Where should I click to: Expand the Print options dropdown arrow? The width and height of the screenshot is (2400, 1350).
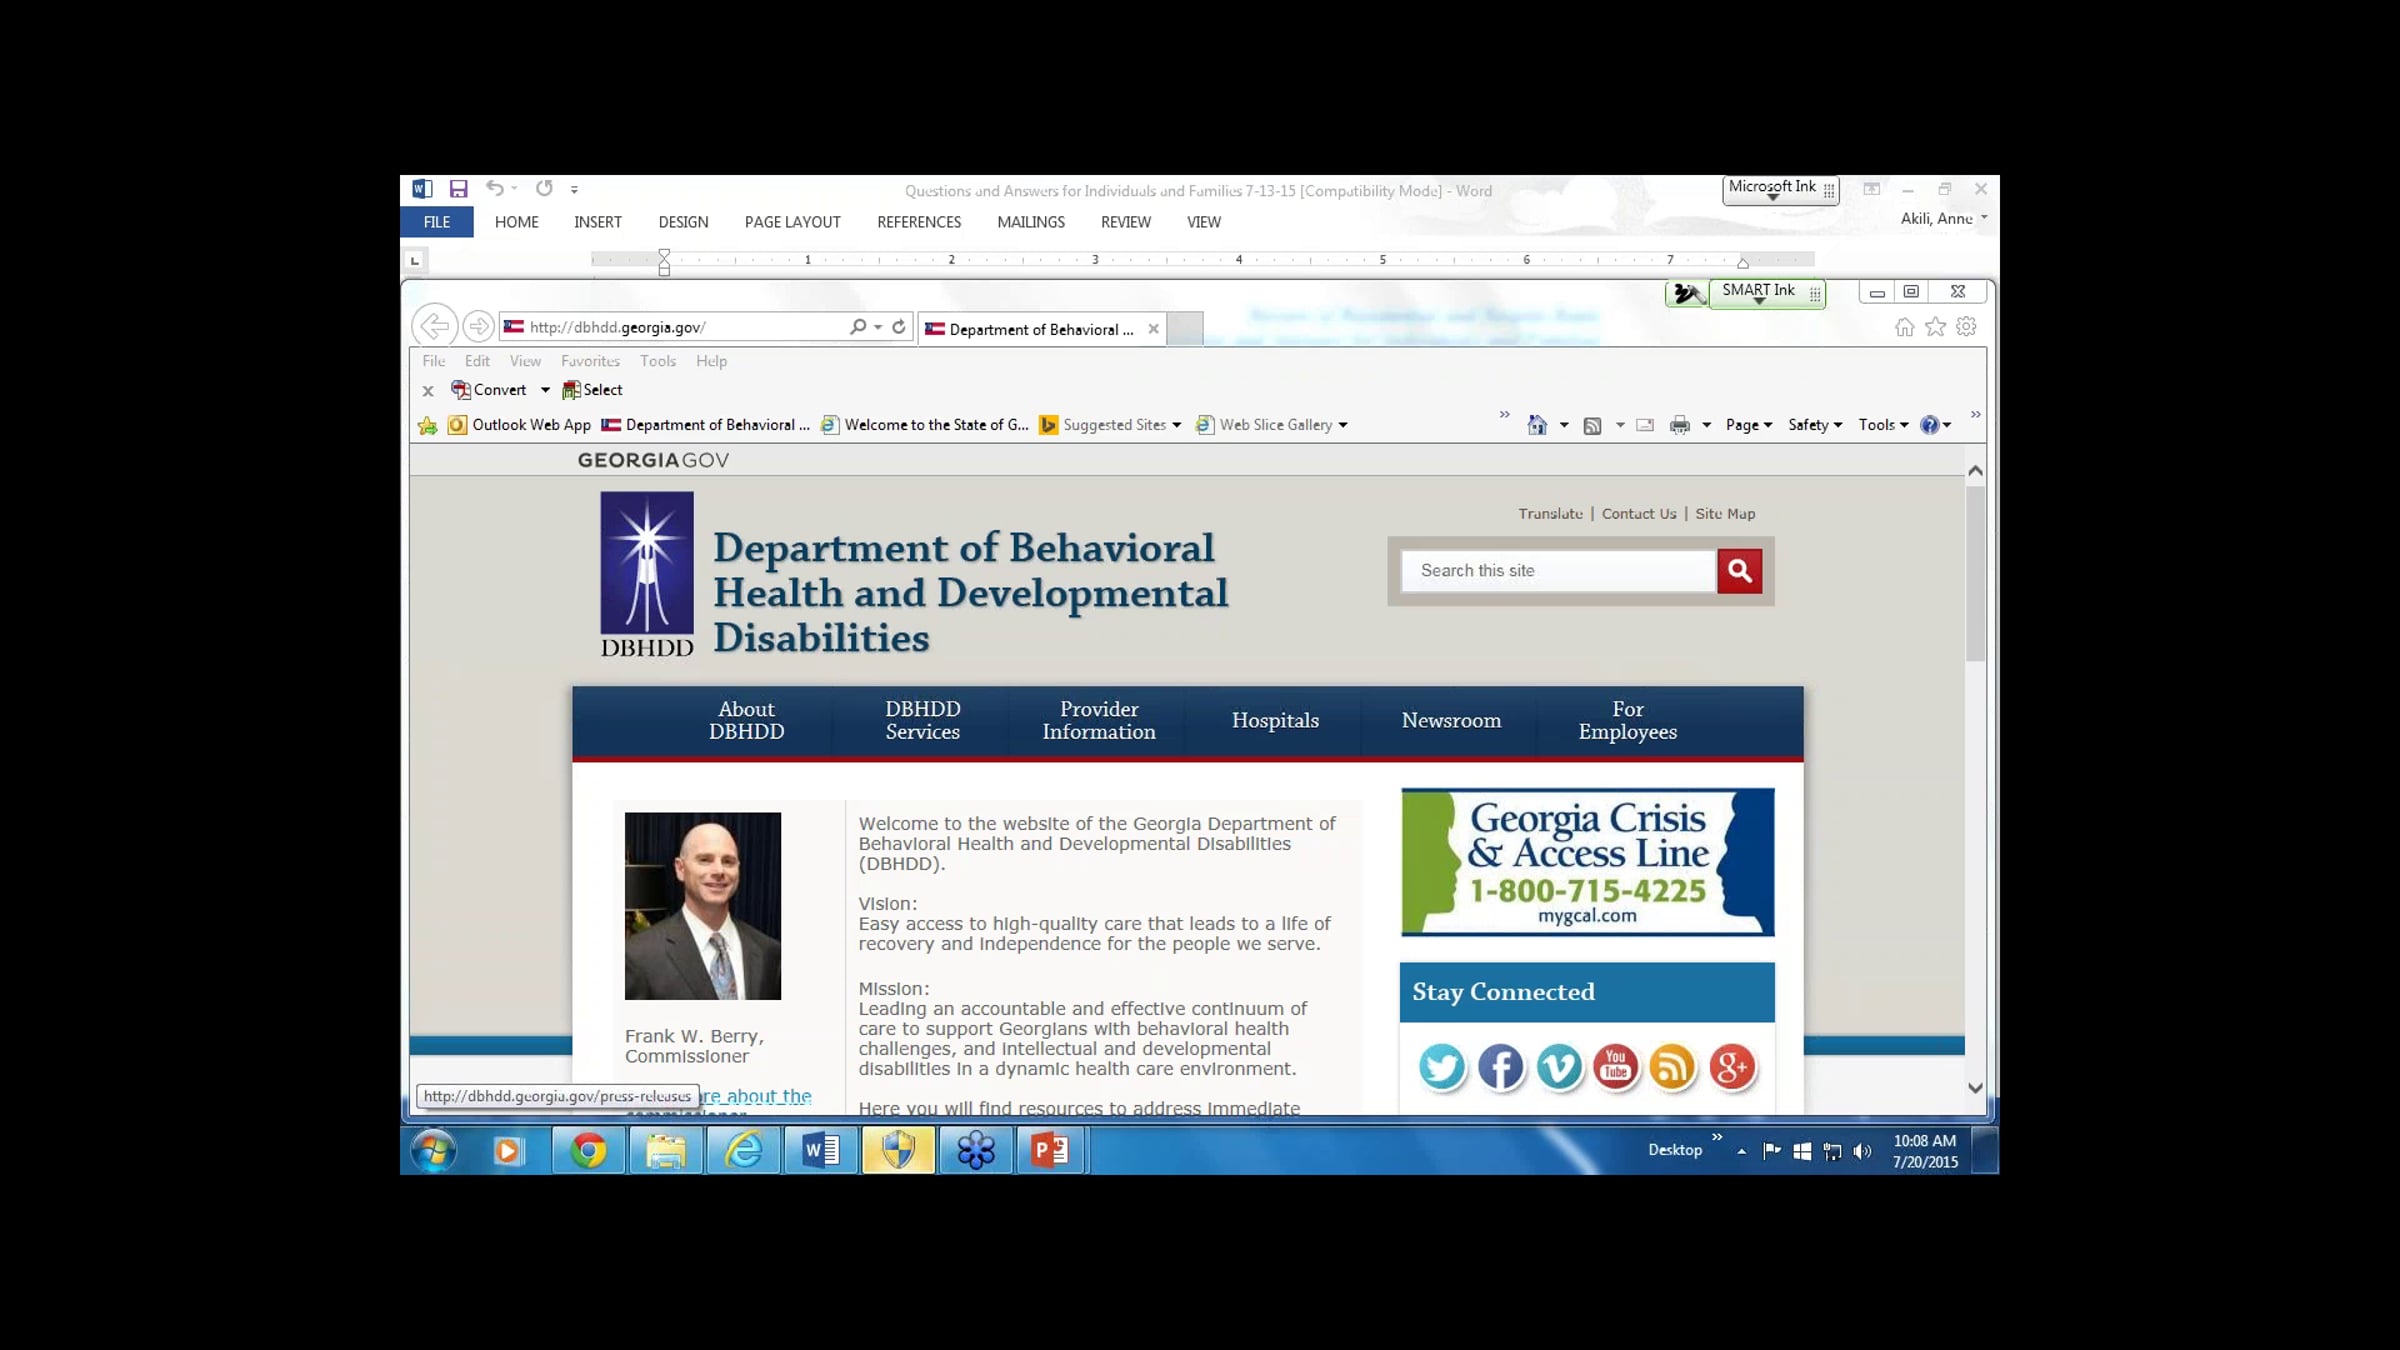1707,425
